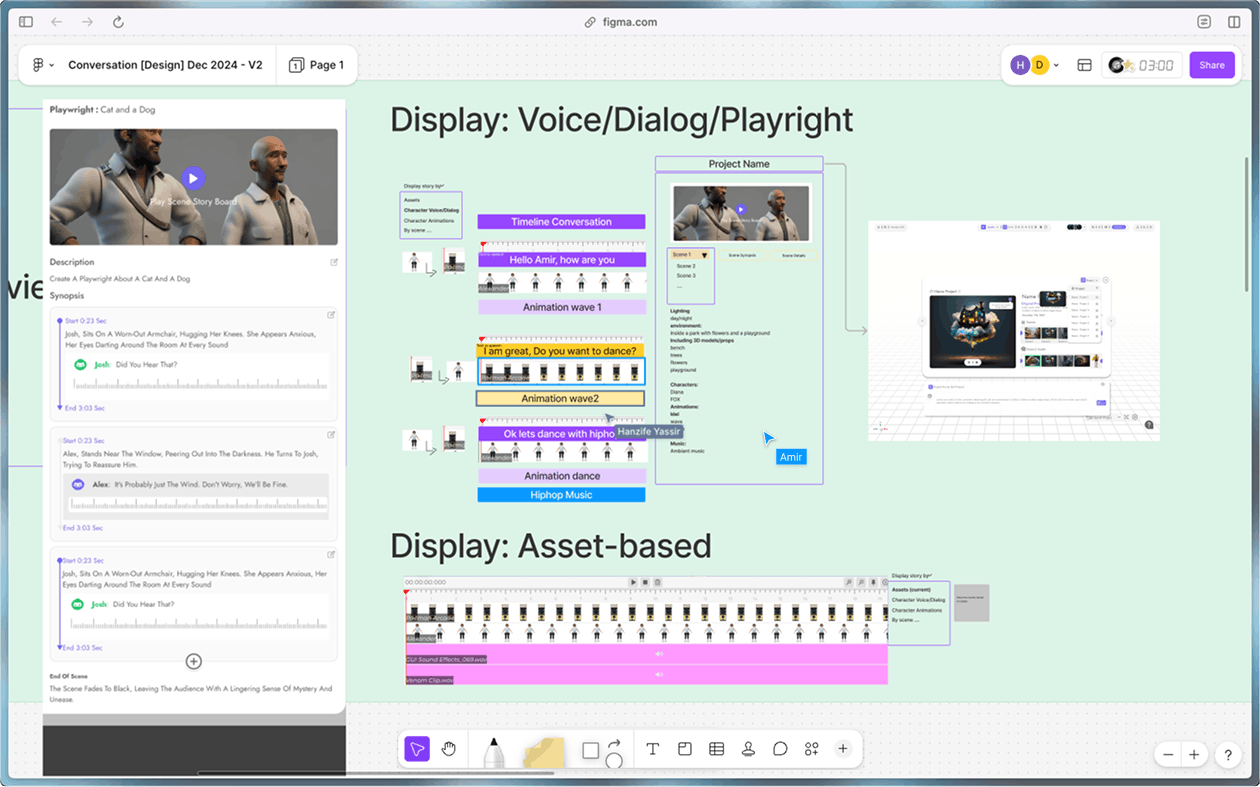The image size is (1260, 787).
Task: Select the D user avatar
Action: coord(1040,65)
